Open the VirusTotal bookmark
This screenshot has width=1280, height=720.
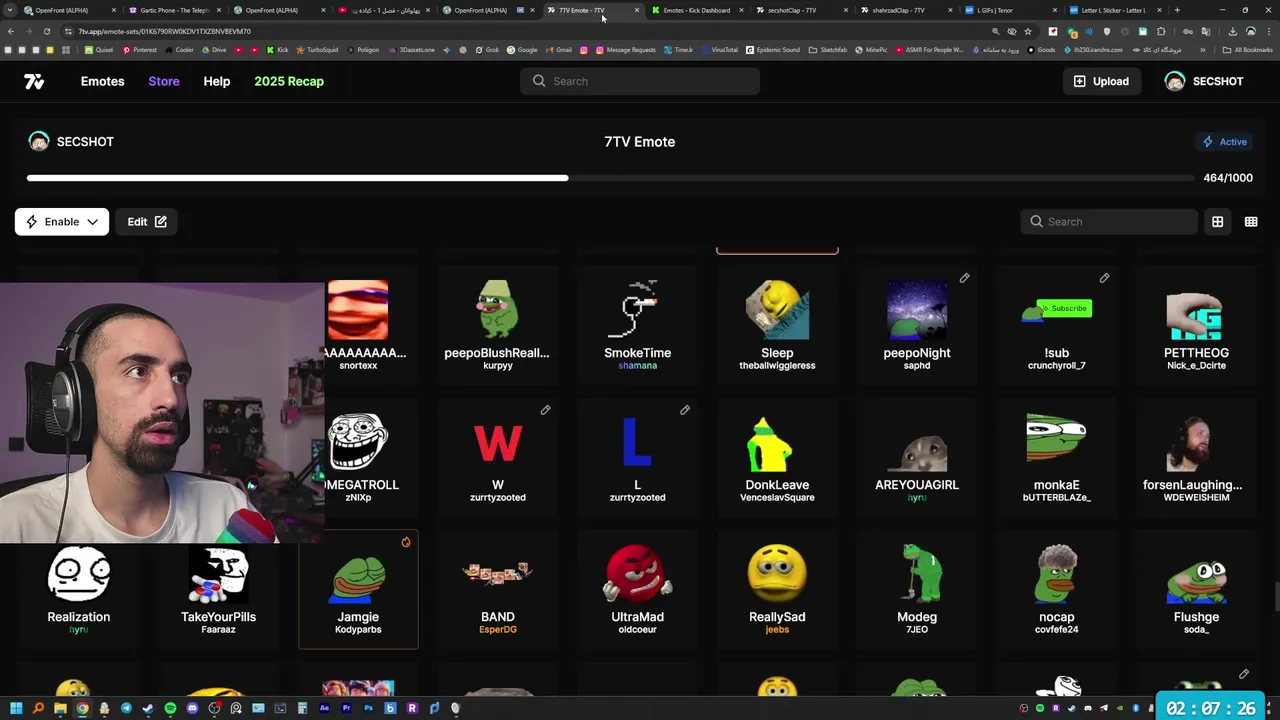click(x=718, y=49)
